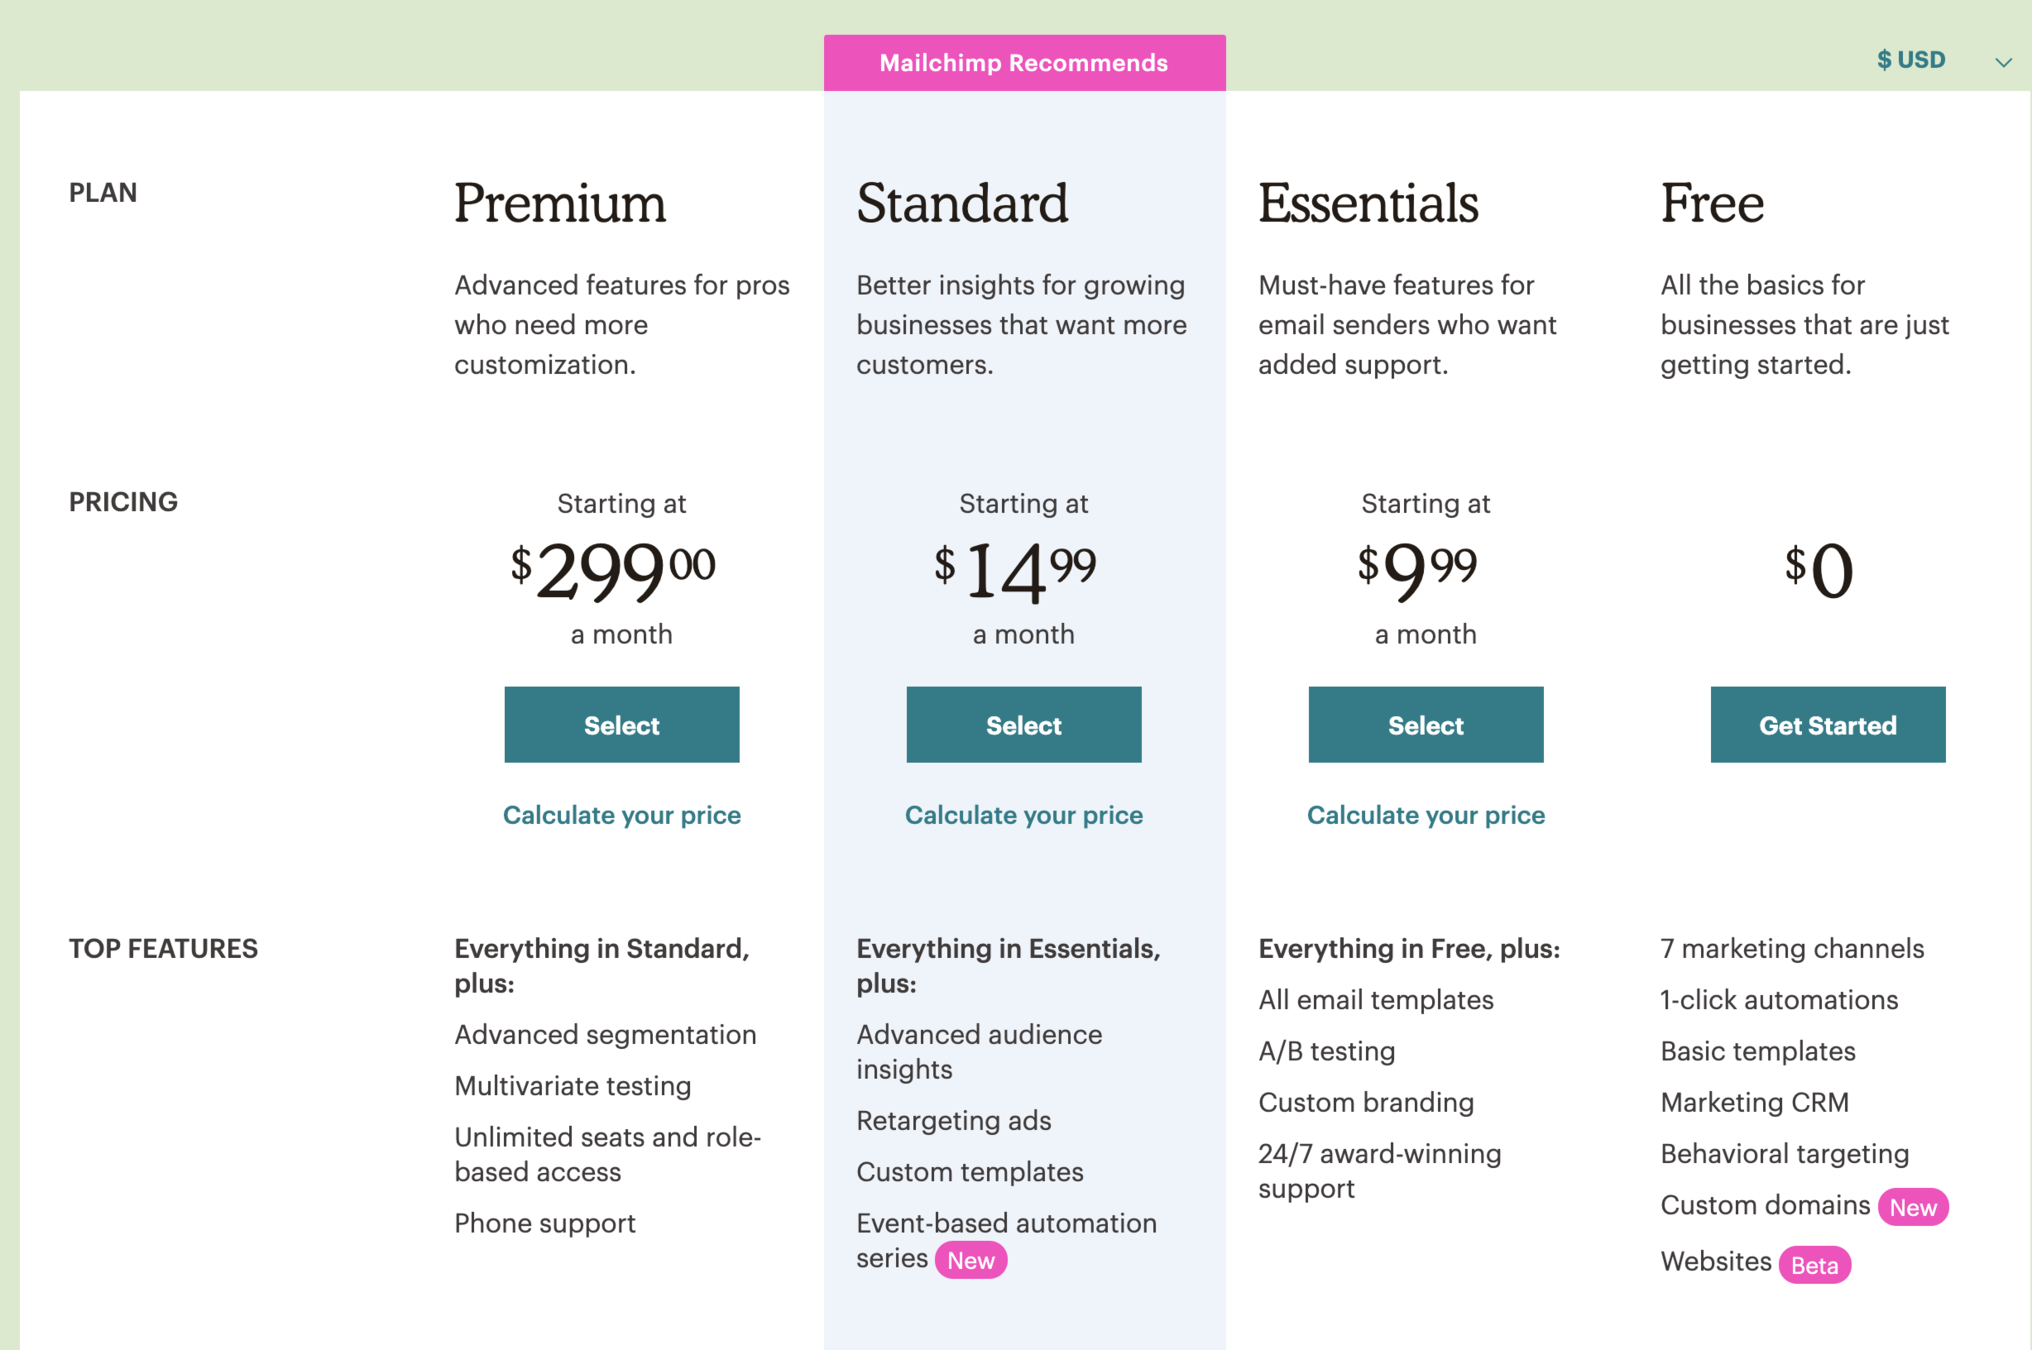Select the Standard plan button
Screen dimensions: 2032x1350
click(1023, 724)
